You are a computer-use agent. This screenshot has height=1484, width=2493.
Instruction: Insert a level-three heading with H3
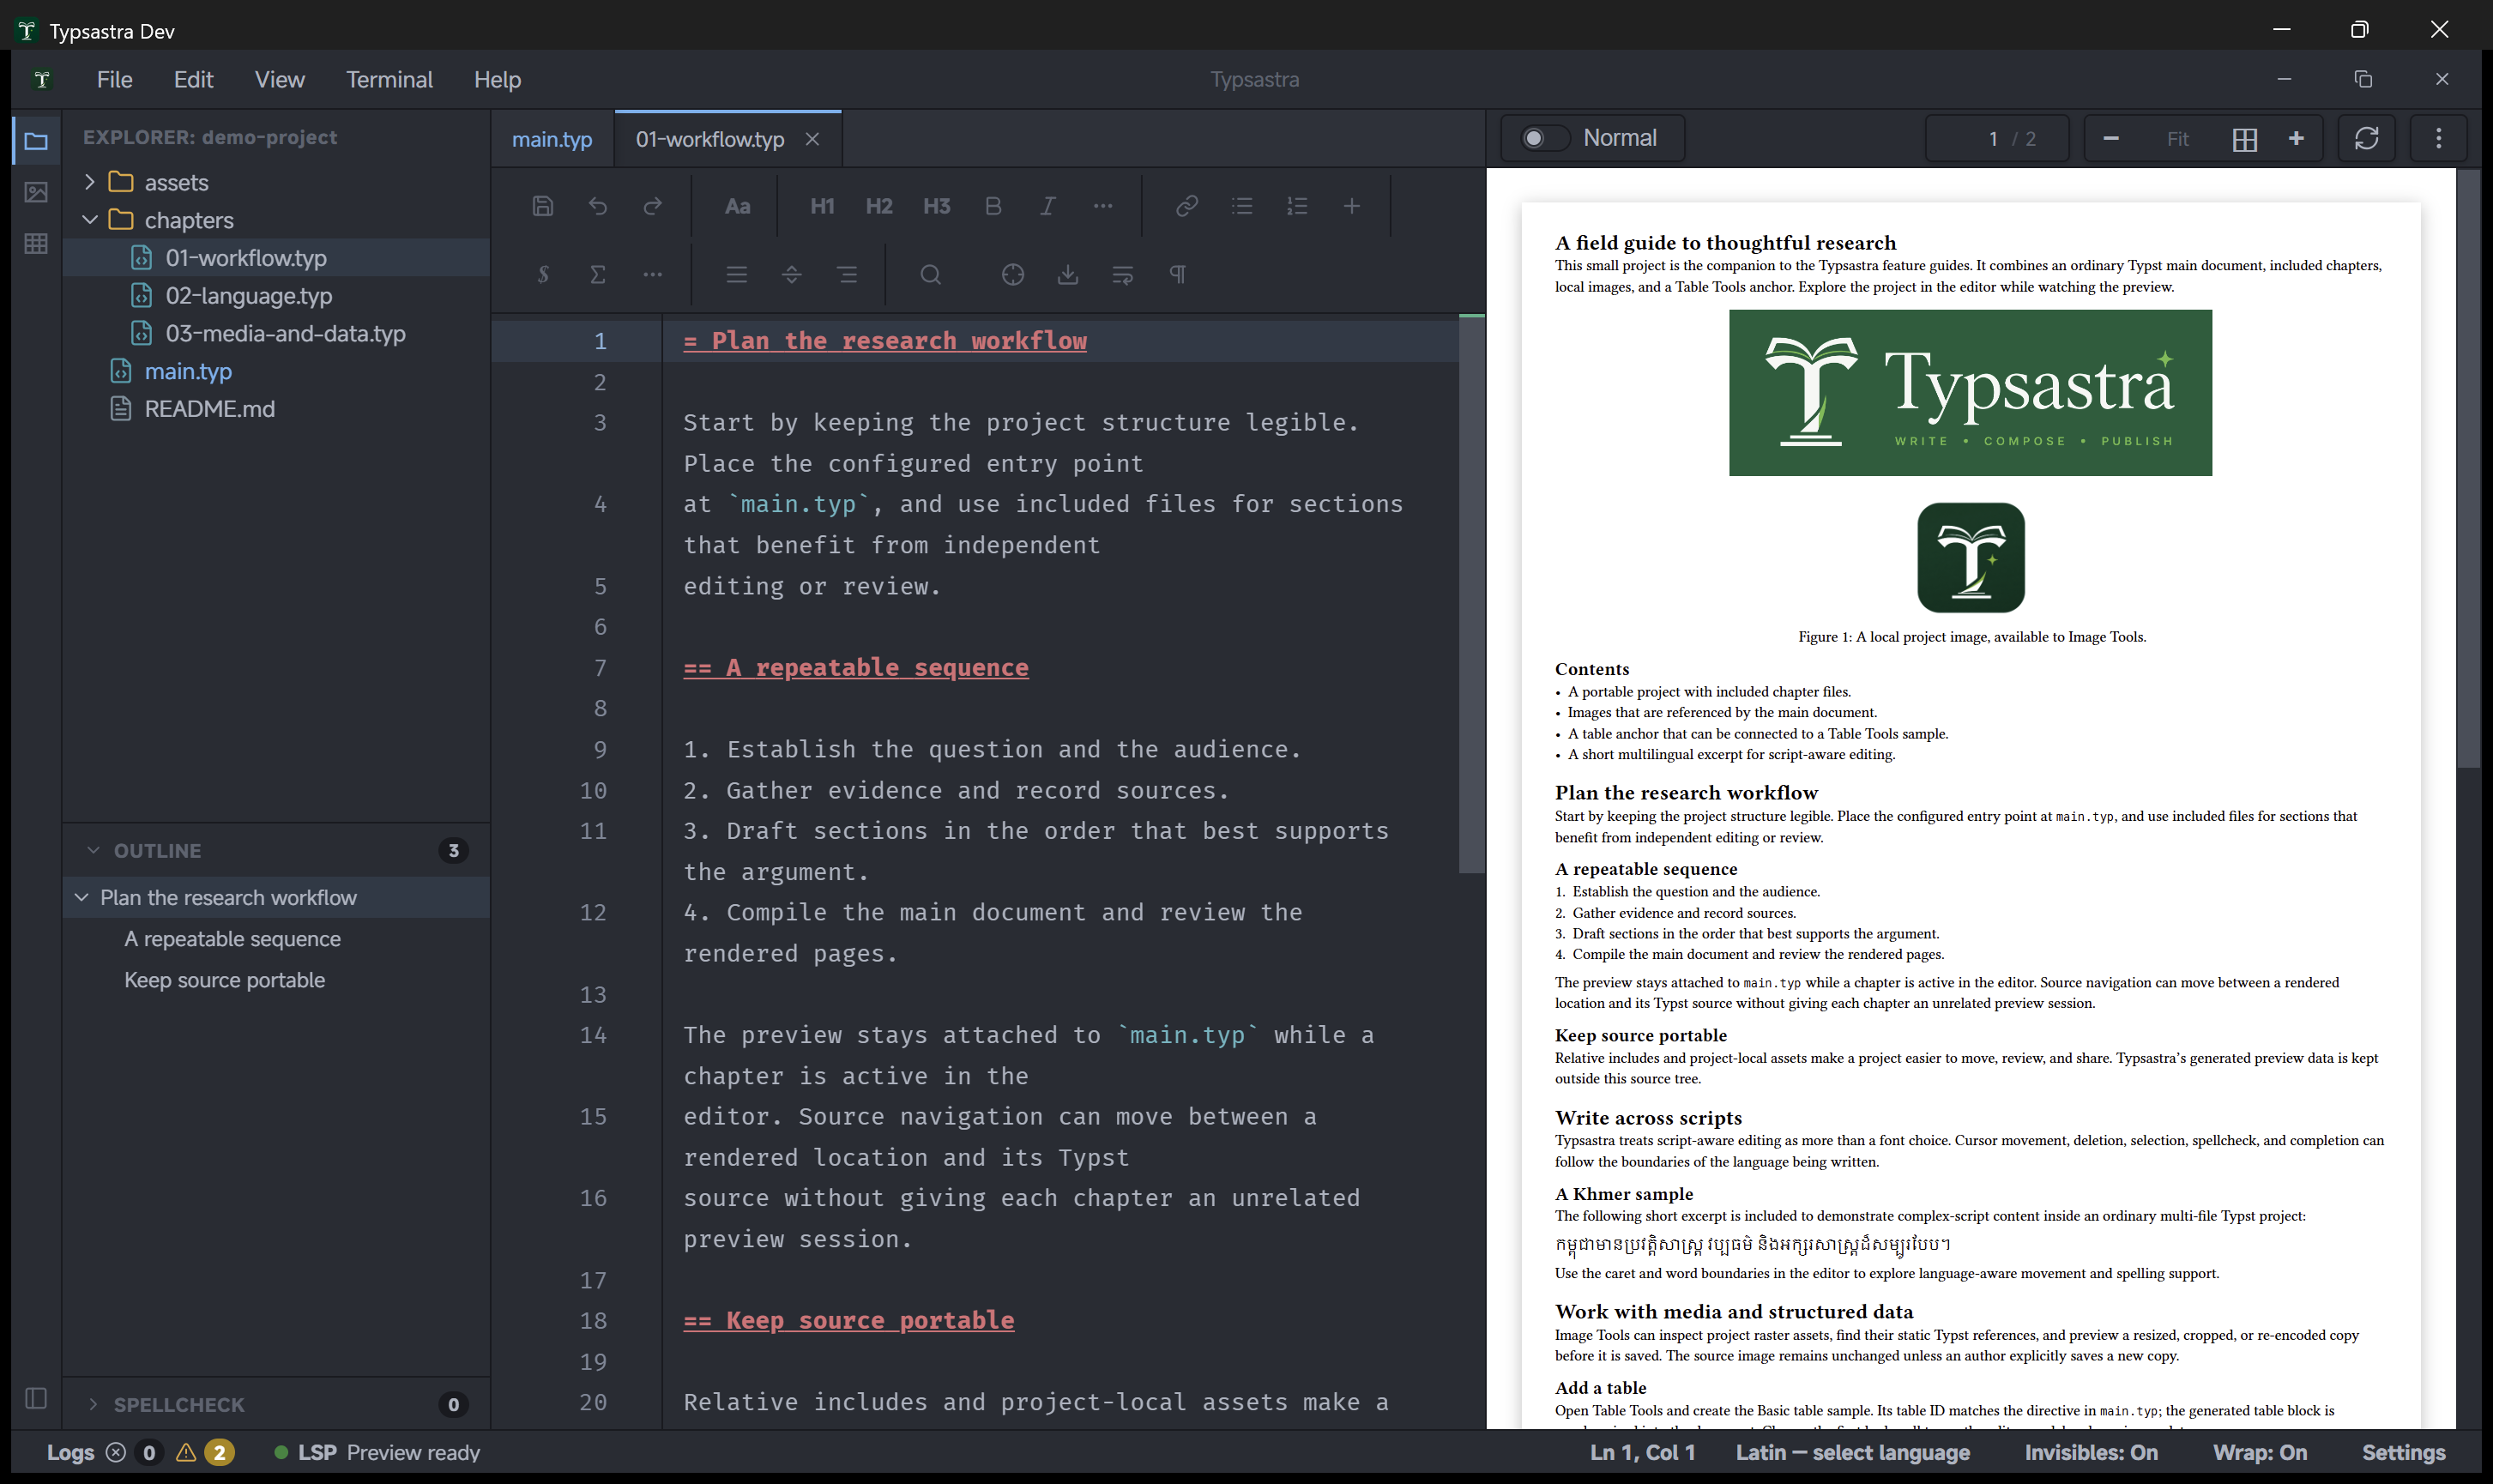[936, 206]
